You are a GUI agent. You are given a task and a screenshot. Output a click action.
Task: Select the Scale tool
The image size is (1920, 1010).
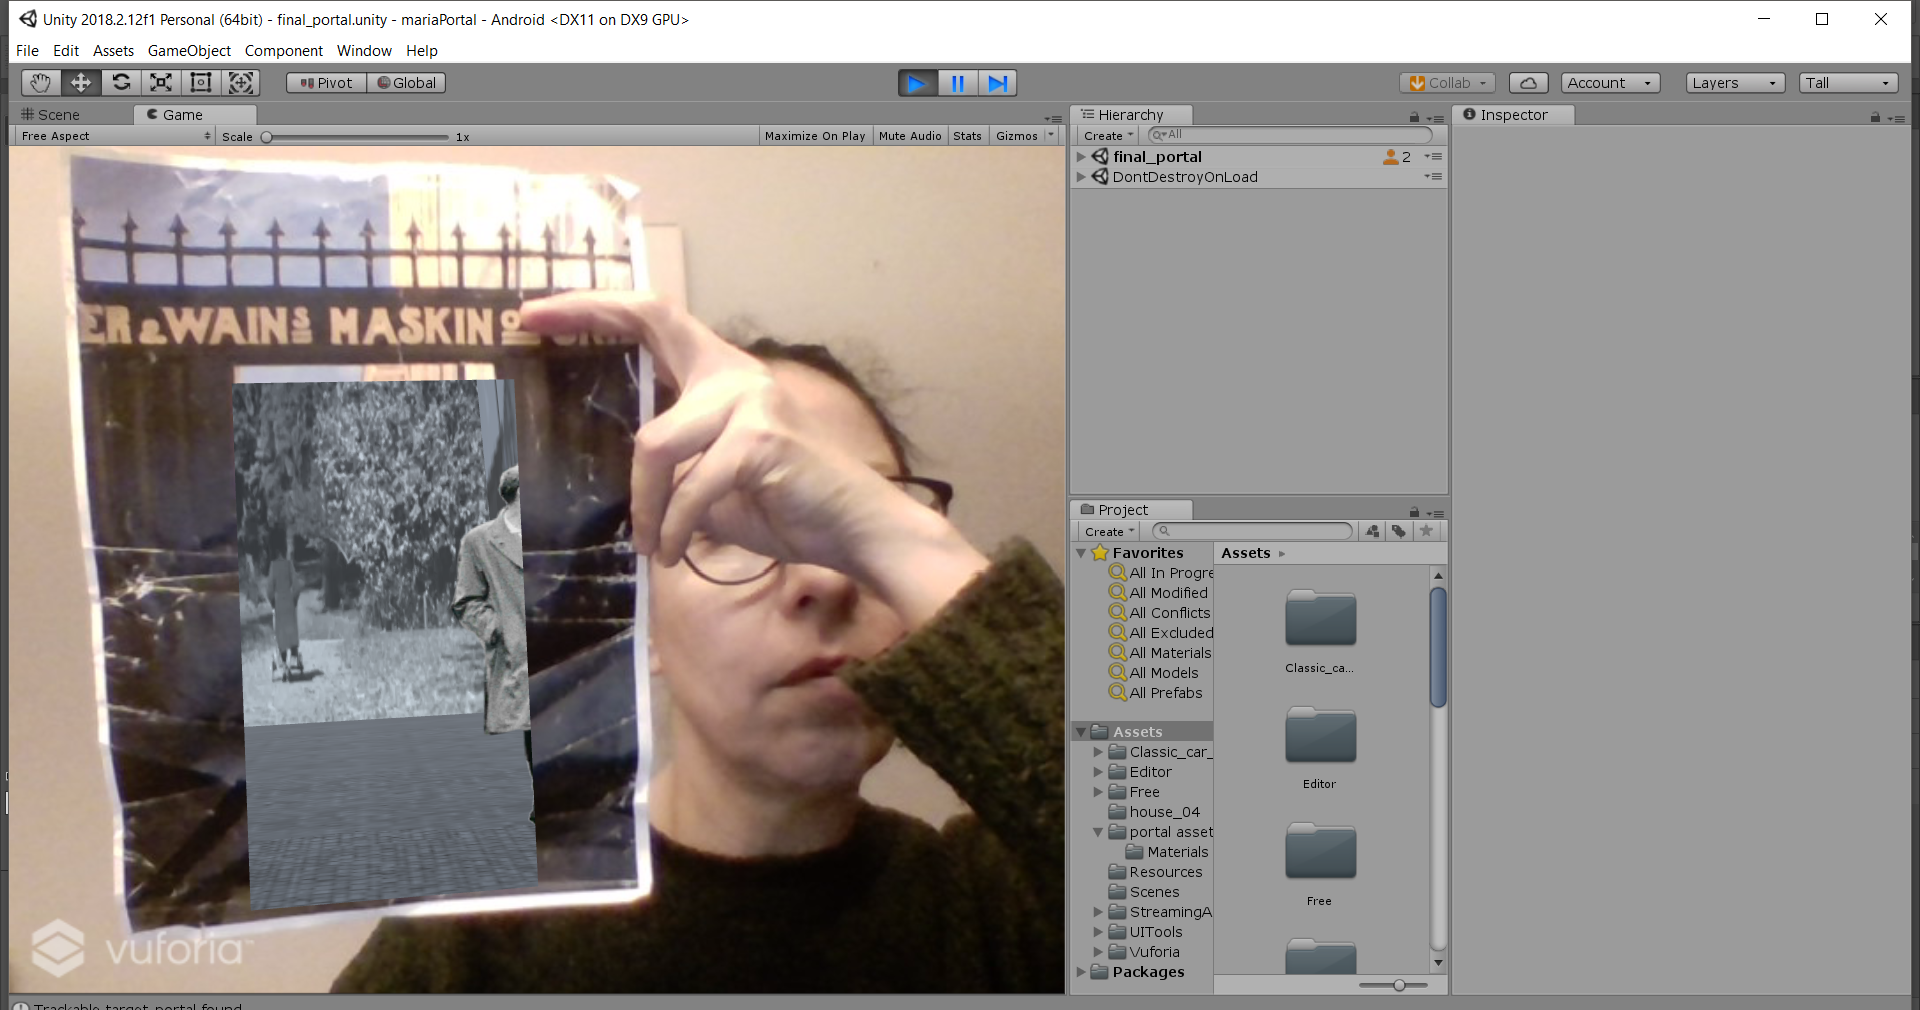click(161, 83)
